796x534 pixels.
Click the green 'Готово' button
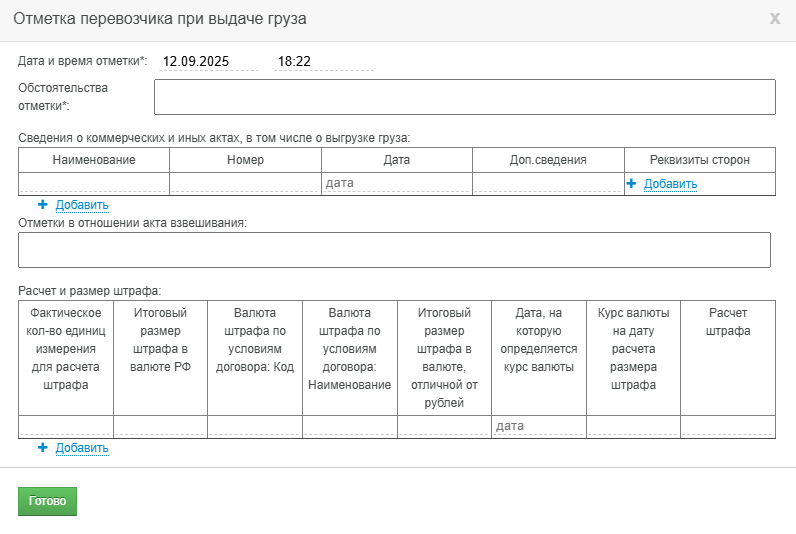[x=47, y=501]
